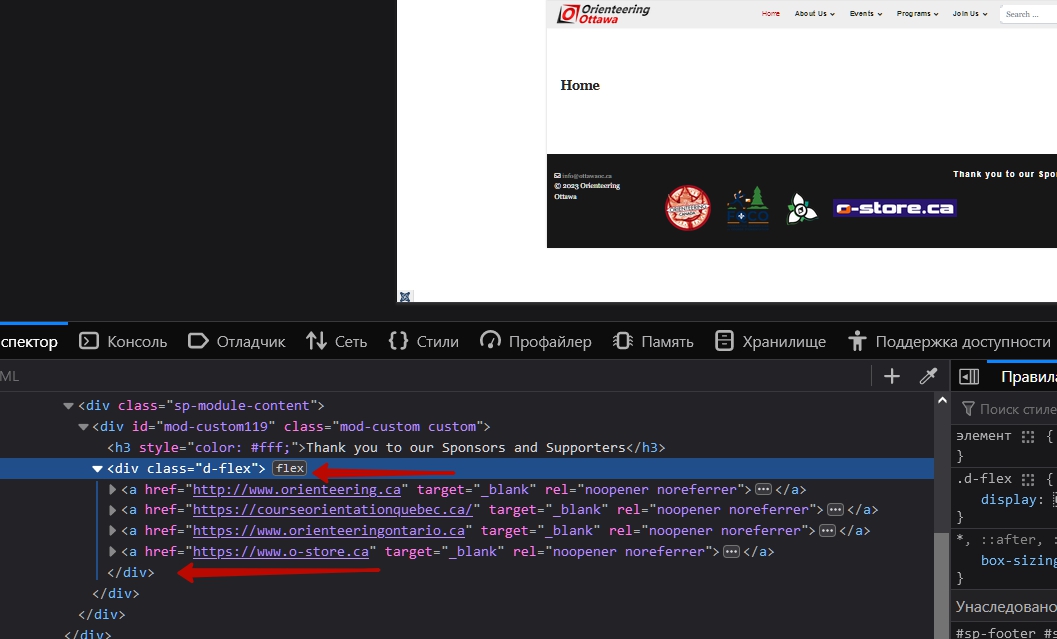Click the Orienteering Canada sponsor logo
The width and height of the screenshot is (1057, 639).
click(688, 208)
